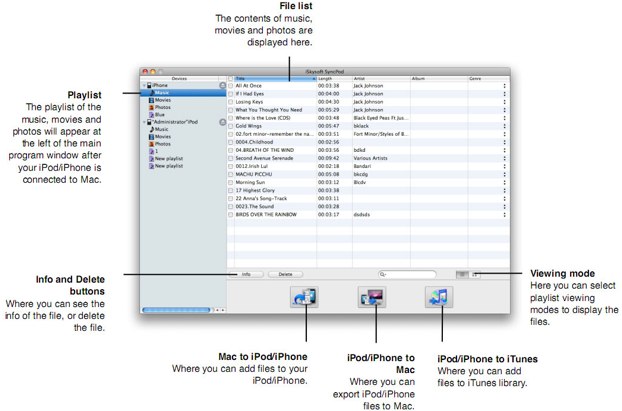
Task: Select the song 04.BREATH OF THE WIND
Action: point(265,150)
